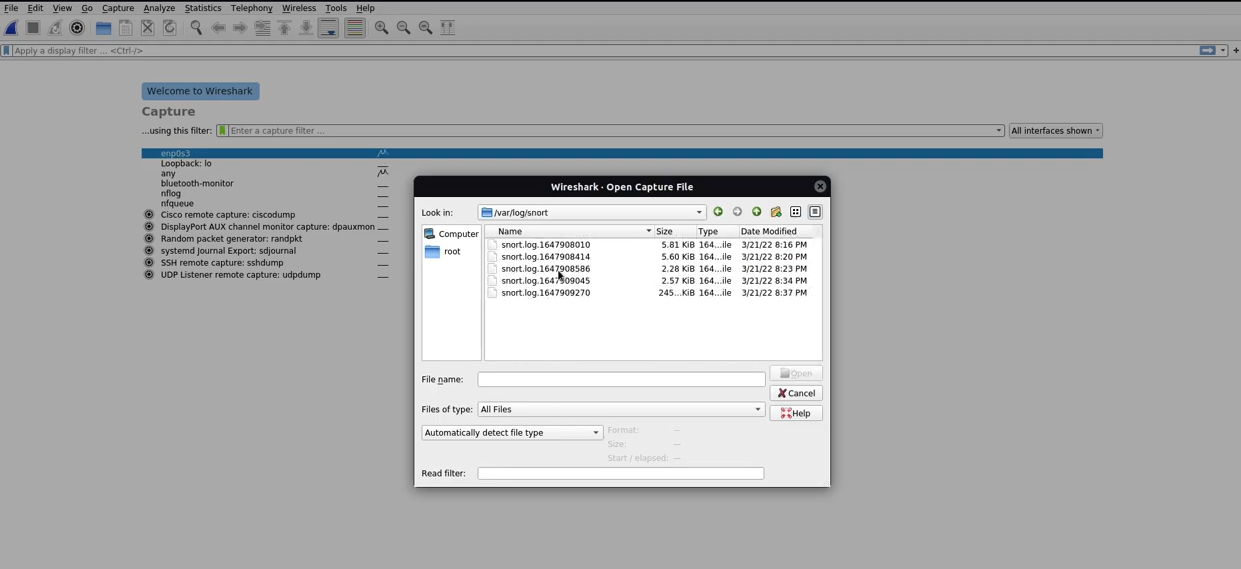This screenshot has height=569, width=1241.
Task: Click the go to first packet icon
Action: click(x=284, y=28)
